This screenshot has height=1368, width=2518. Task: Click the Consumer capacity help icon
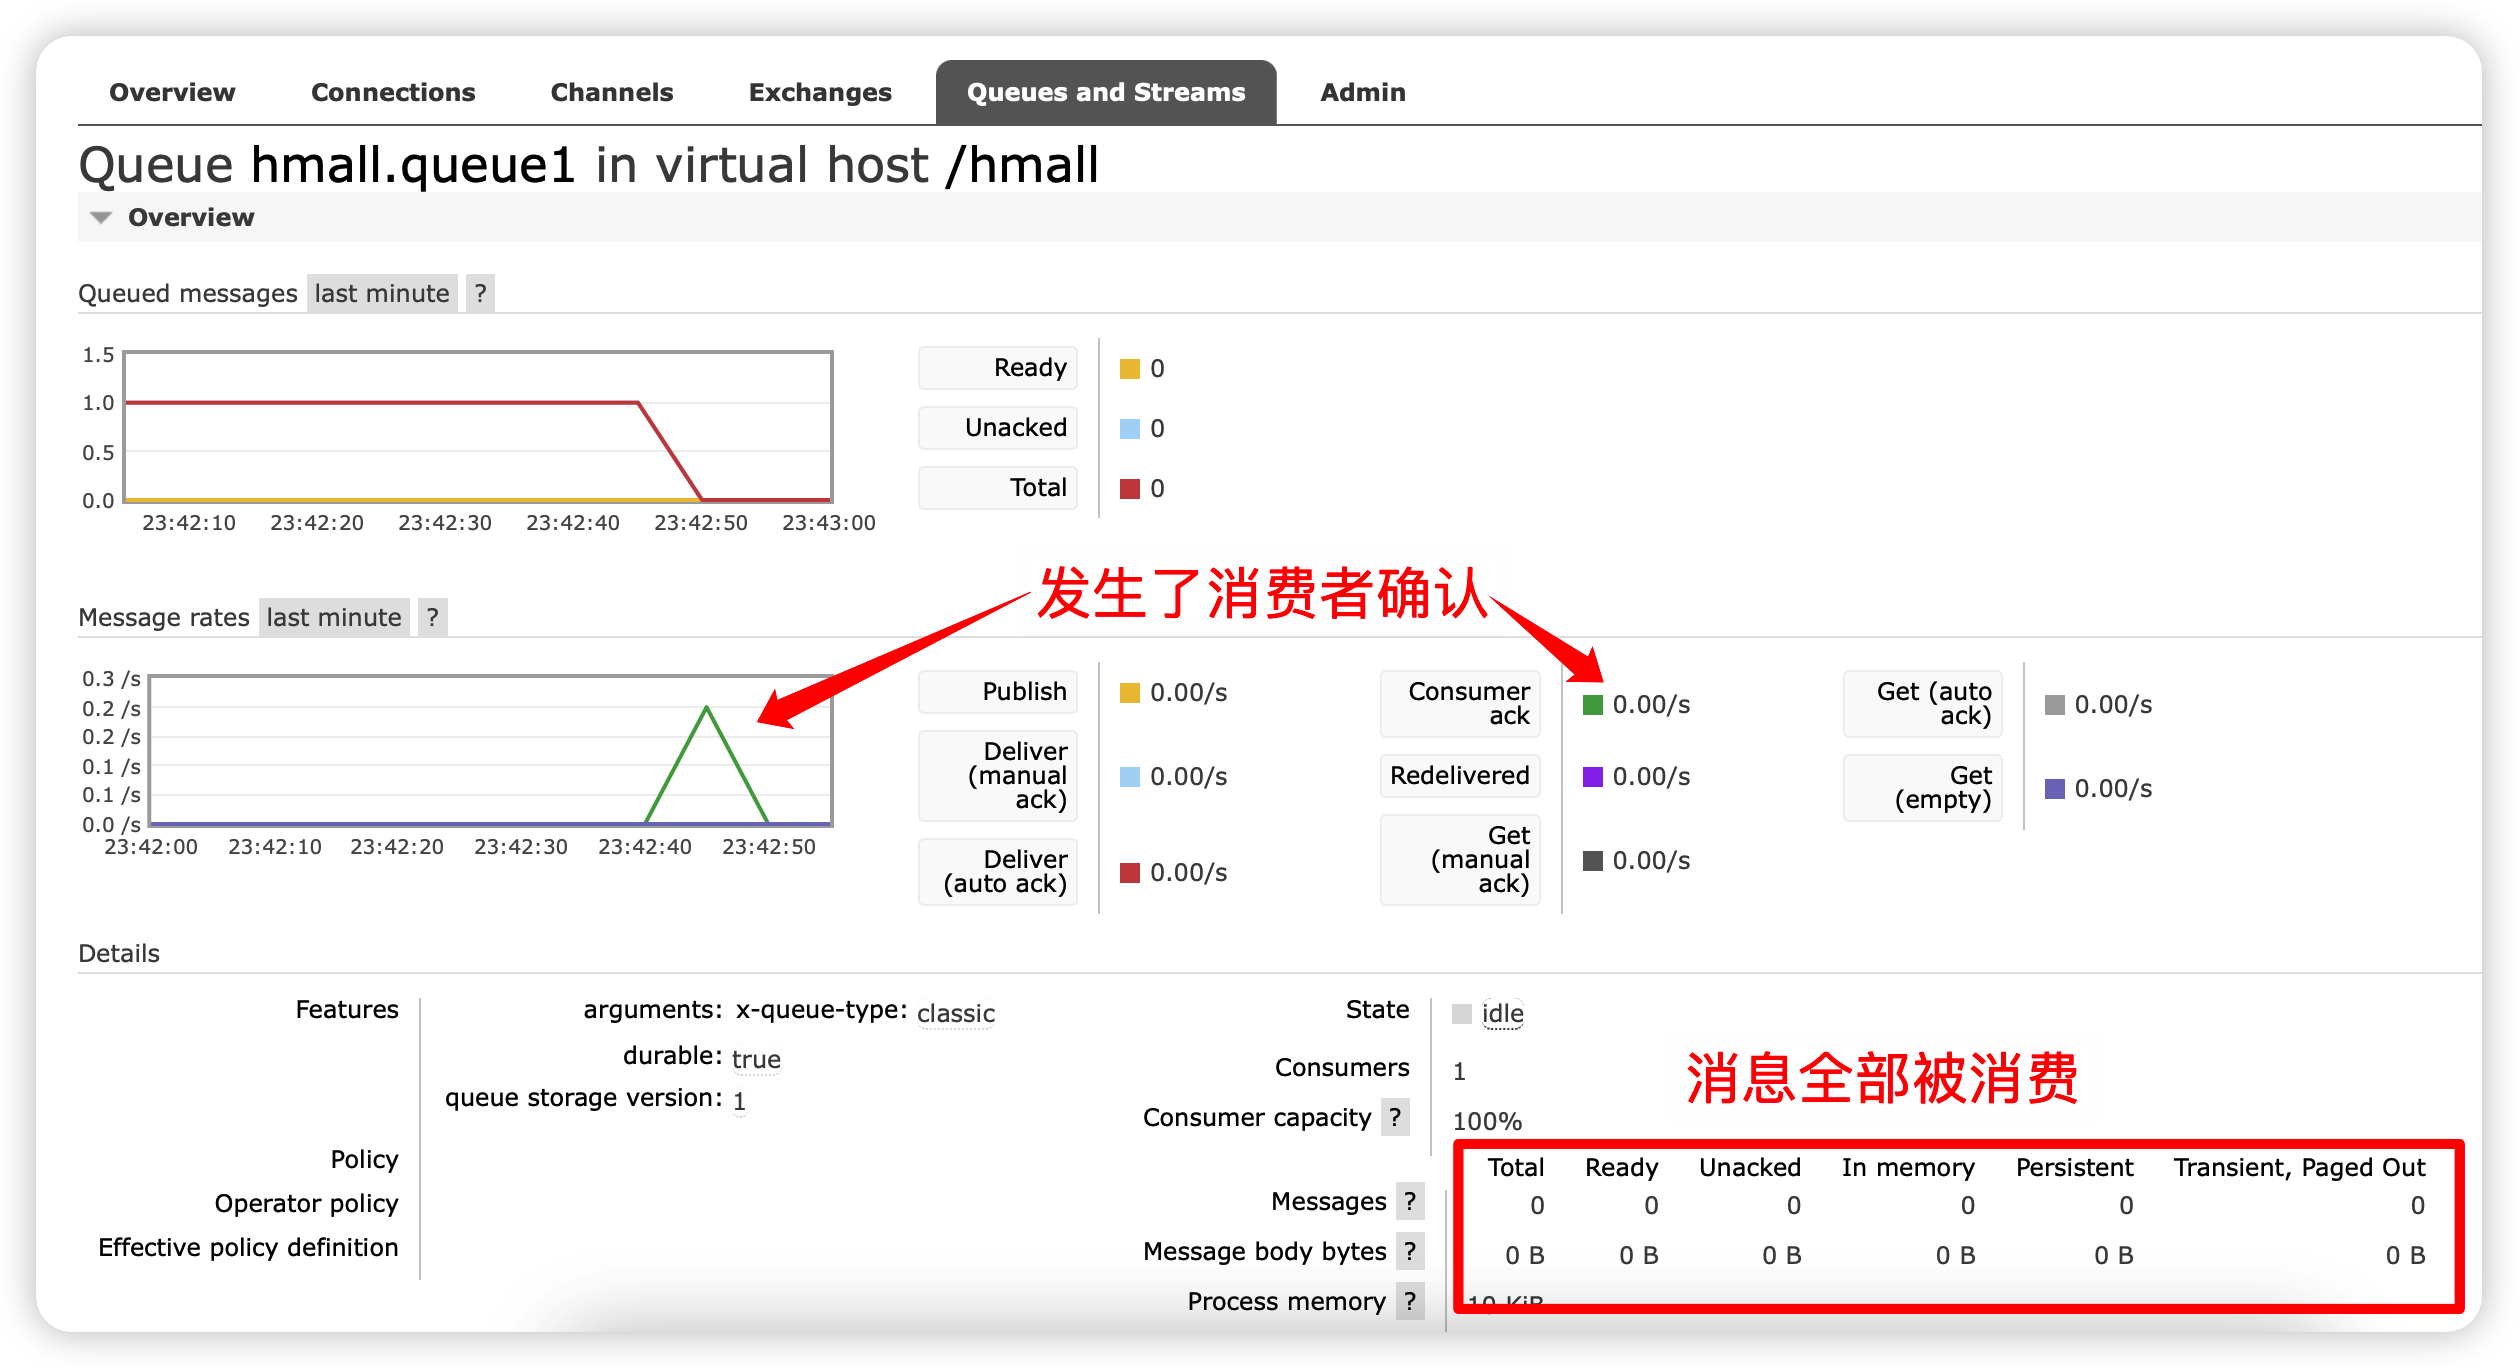click(x=1396, y=1118)
